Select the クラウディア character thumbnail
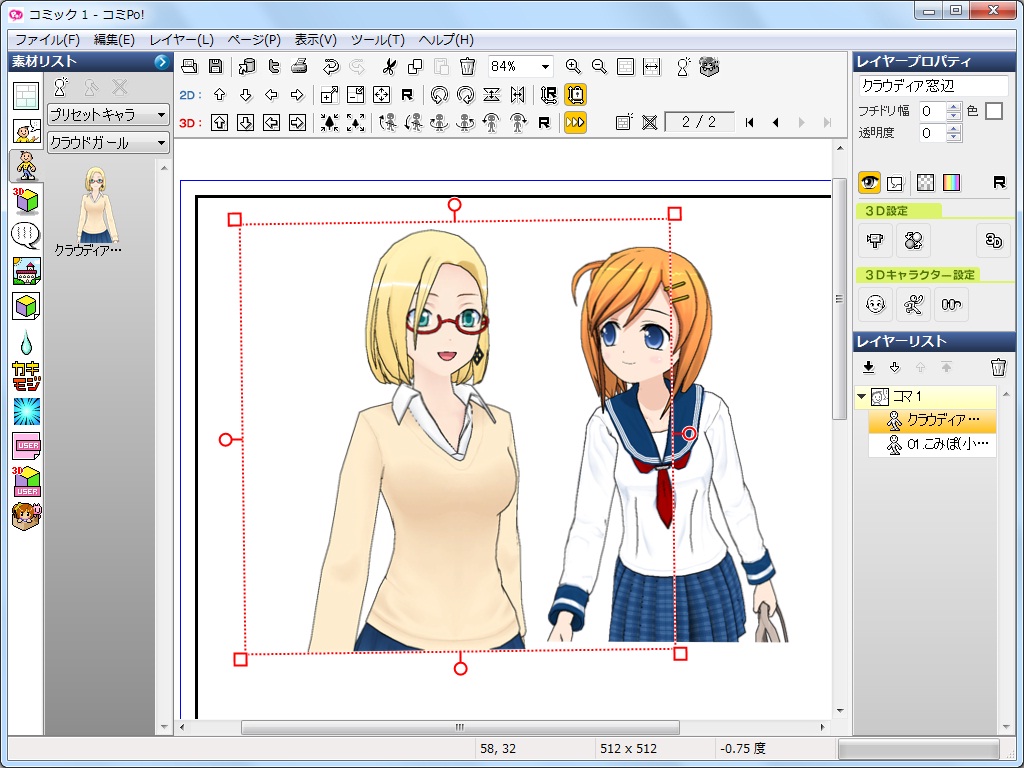Viewport: 1024px width, 768px height. pyautogui.click(x=96, y=204)
